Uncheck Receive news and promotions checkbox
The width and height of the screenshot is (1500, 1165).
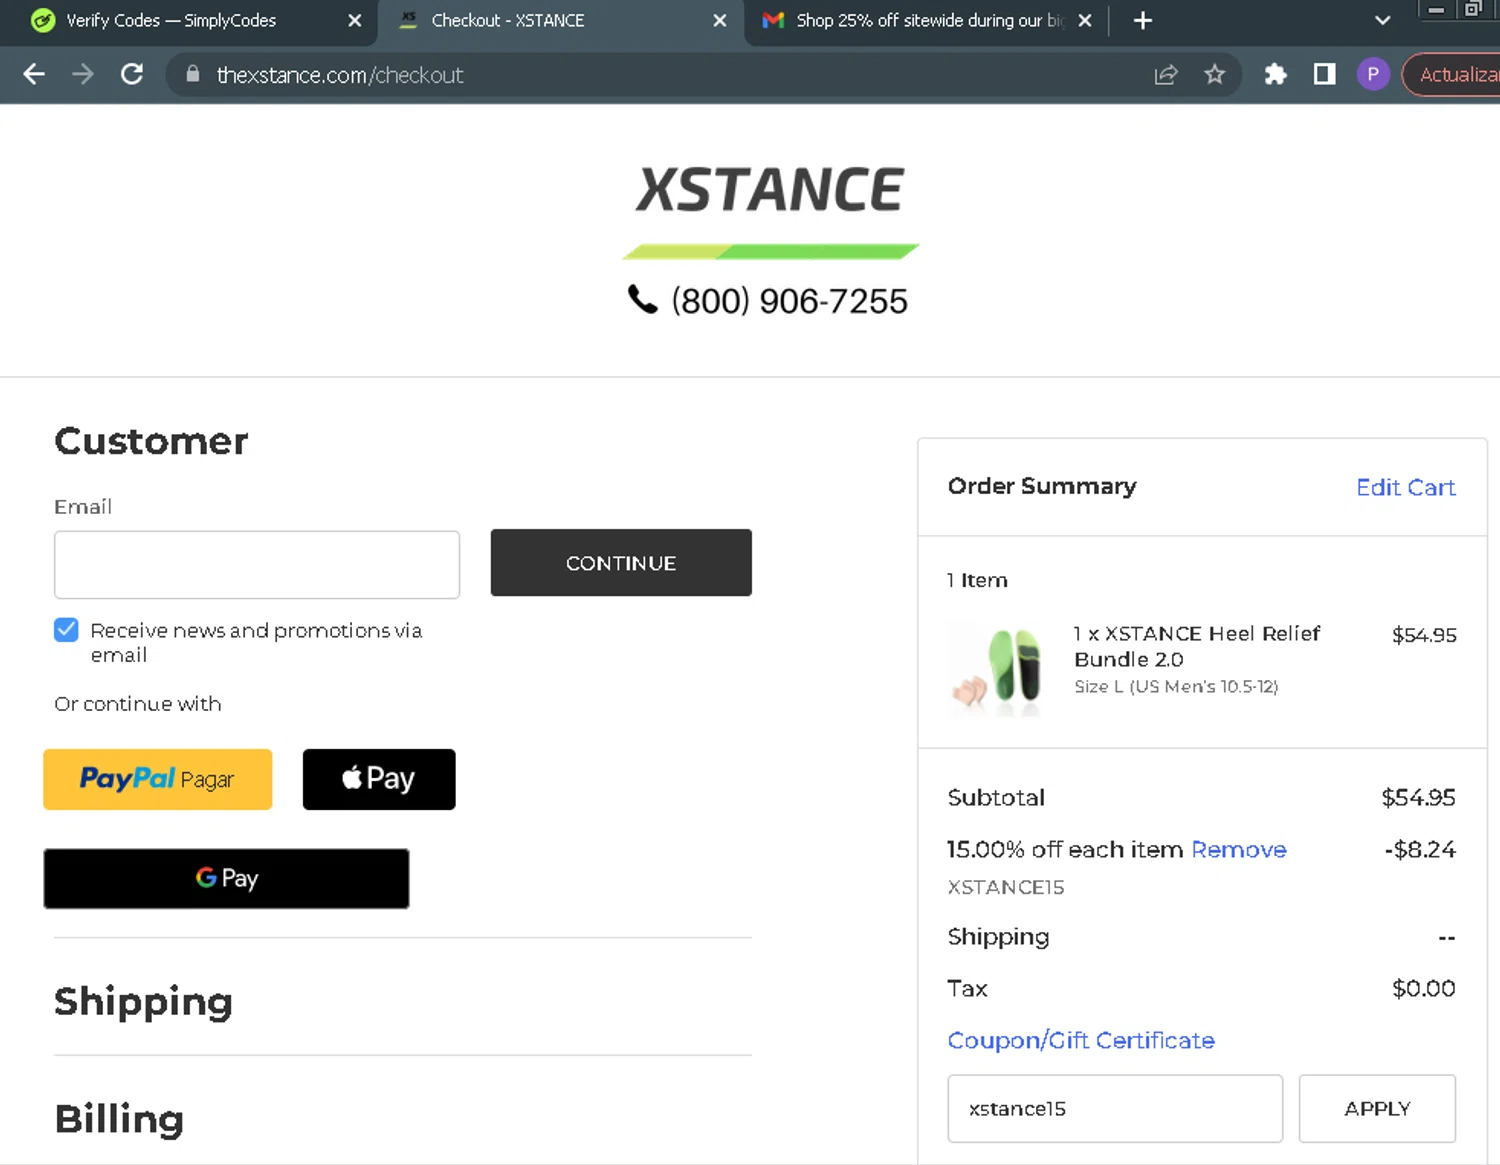coord(66,630)
